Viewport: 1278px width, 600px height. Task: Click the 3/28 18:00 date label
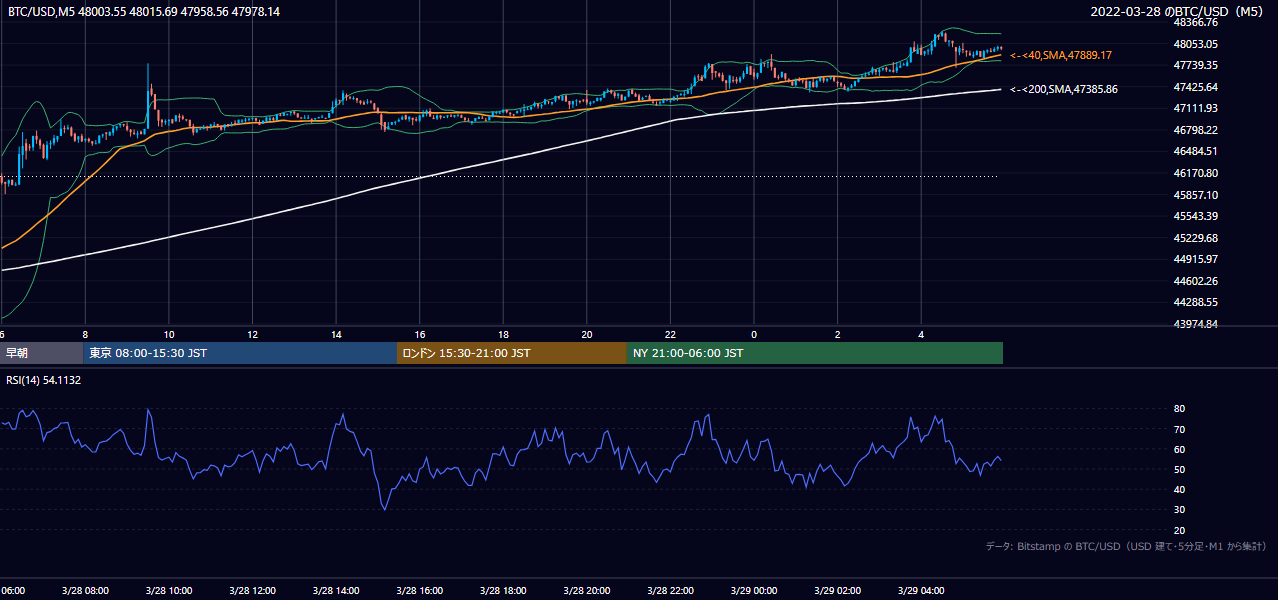(504, 591)
